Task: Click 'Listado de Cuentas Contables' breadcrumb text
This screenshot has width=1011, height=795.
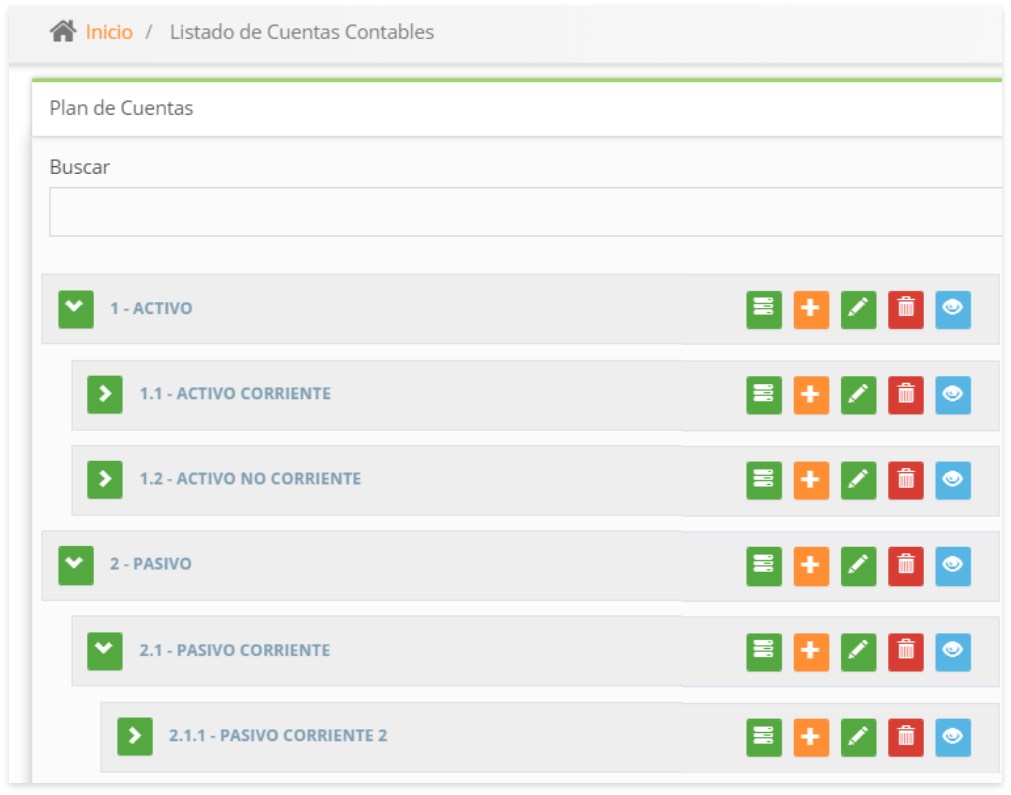Action: 302,32
